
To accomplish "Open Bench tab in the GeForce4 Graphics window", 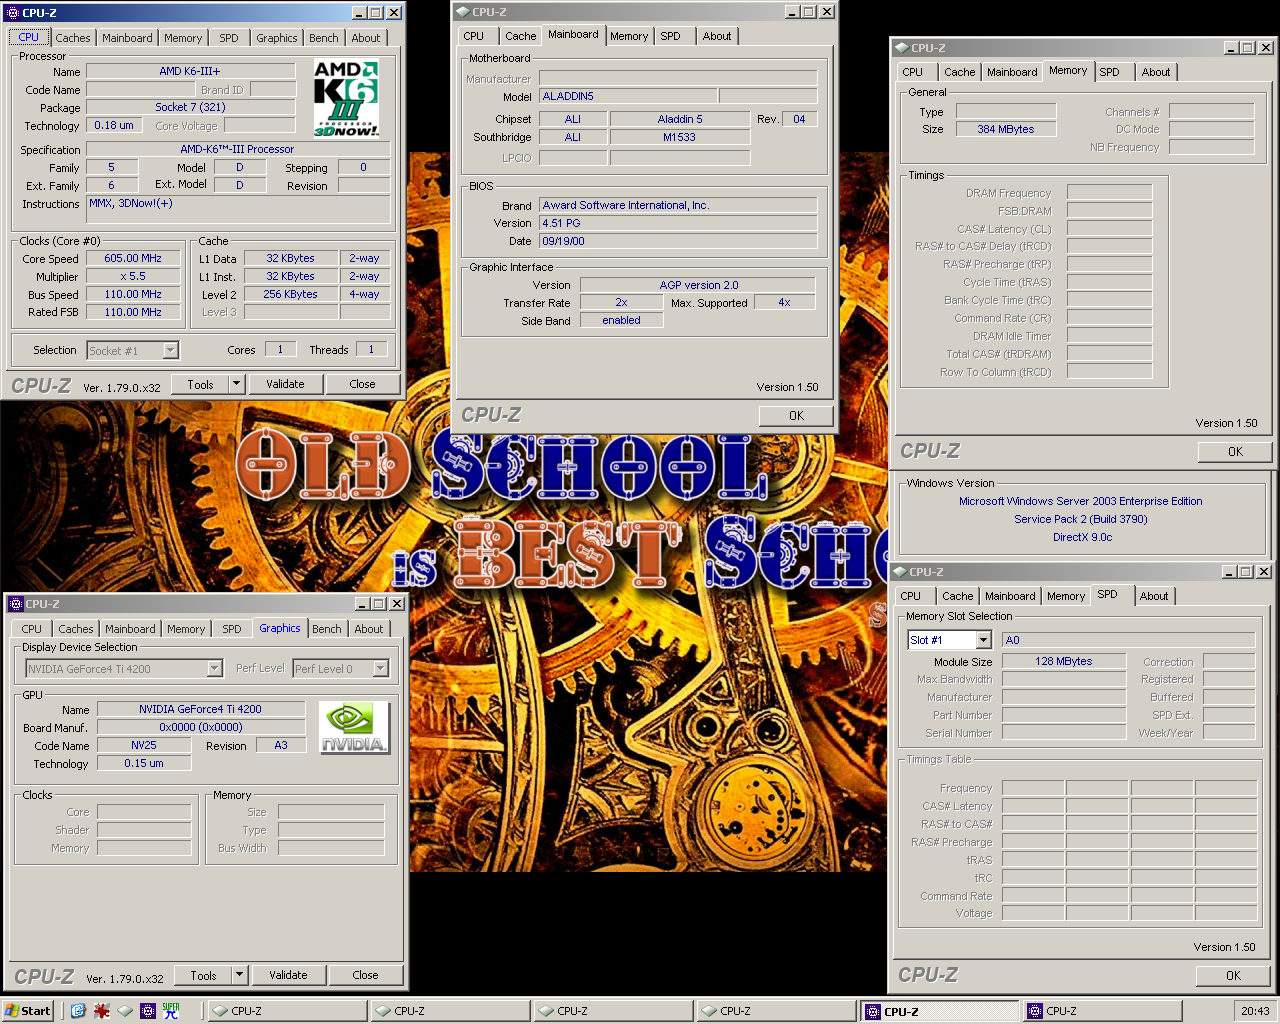I will tap(327, 629).
